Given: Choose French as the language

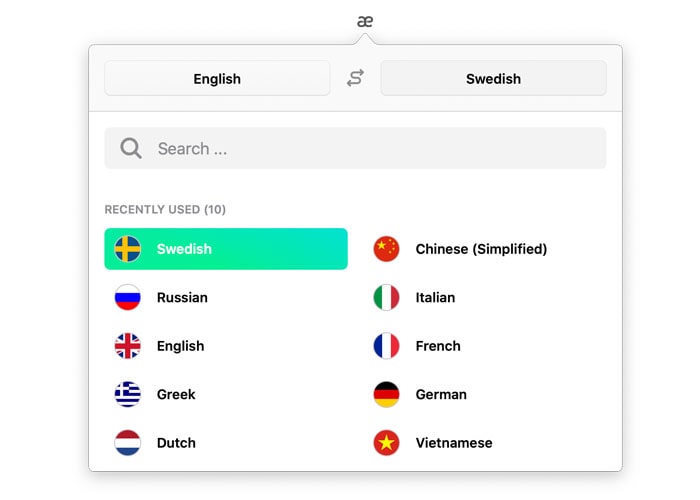Looking at the screenshot, I should click(x=438, y=346).
